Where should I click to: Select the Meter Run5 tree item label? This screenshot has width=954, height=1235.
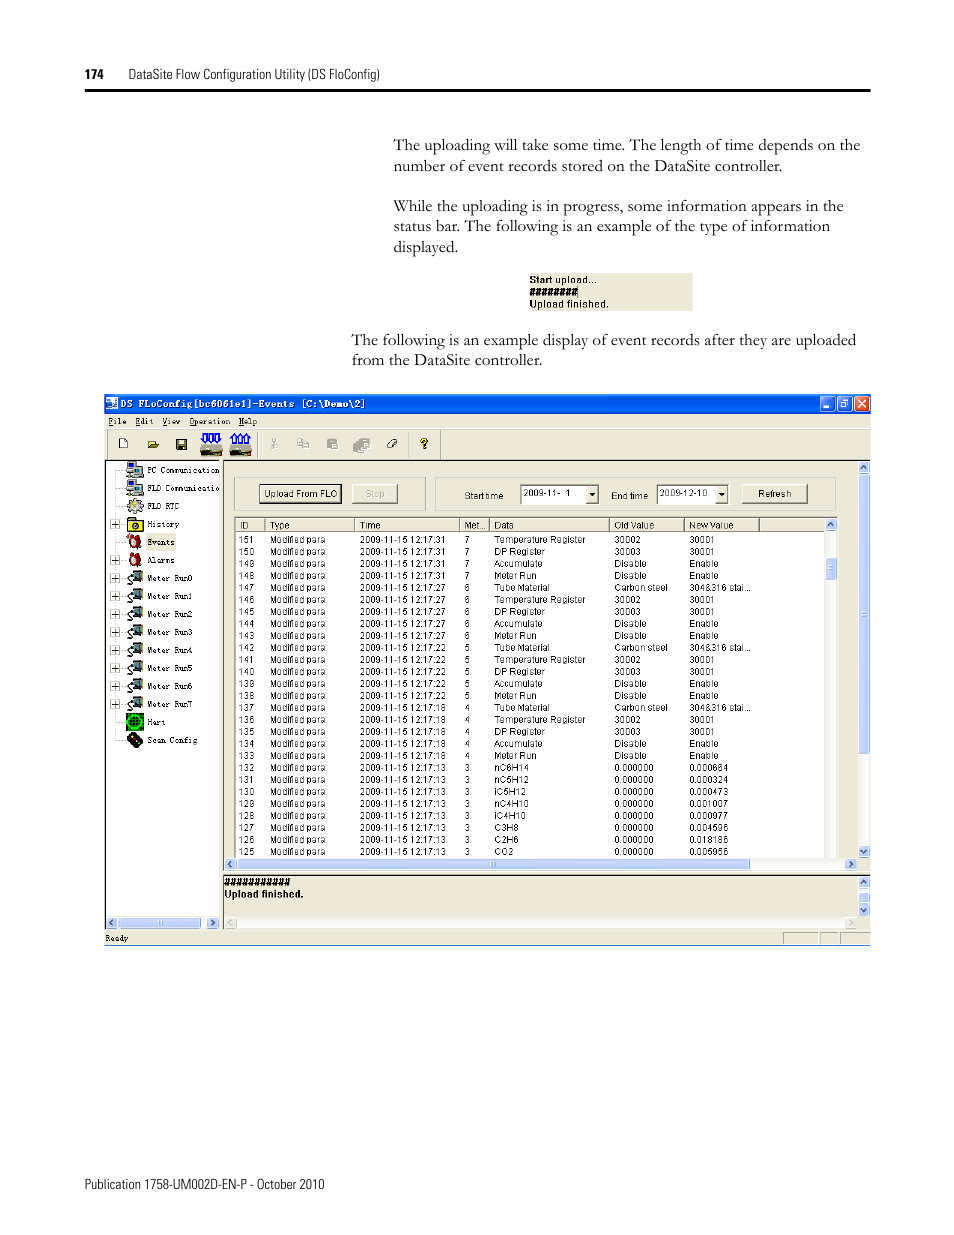(170, 668)
